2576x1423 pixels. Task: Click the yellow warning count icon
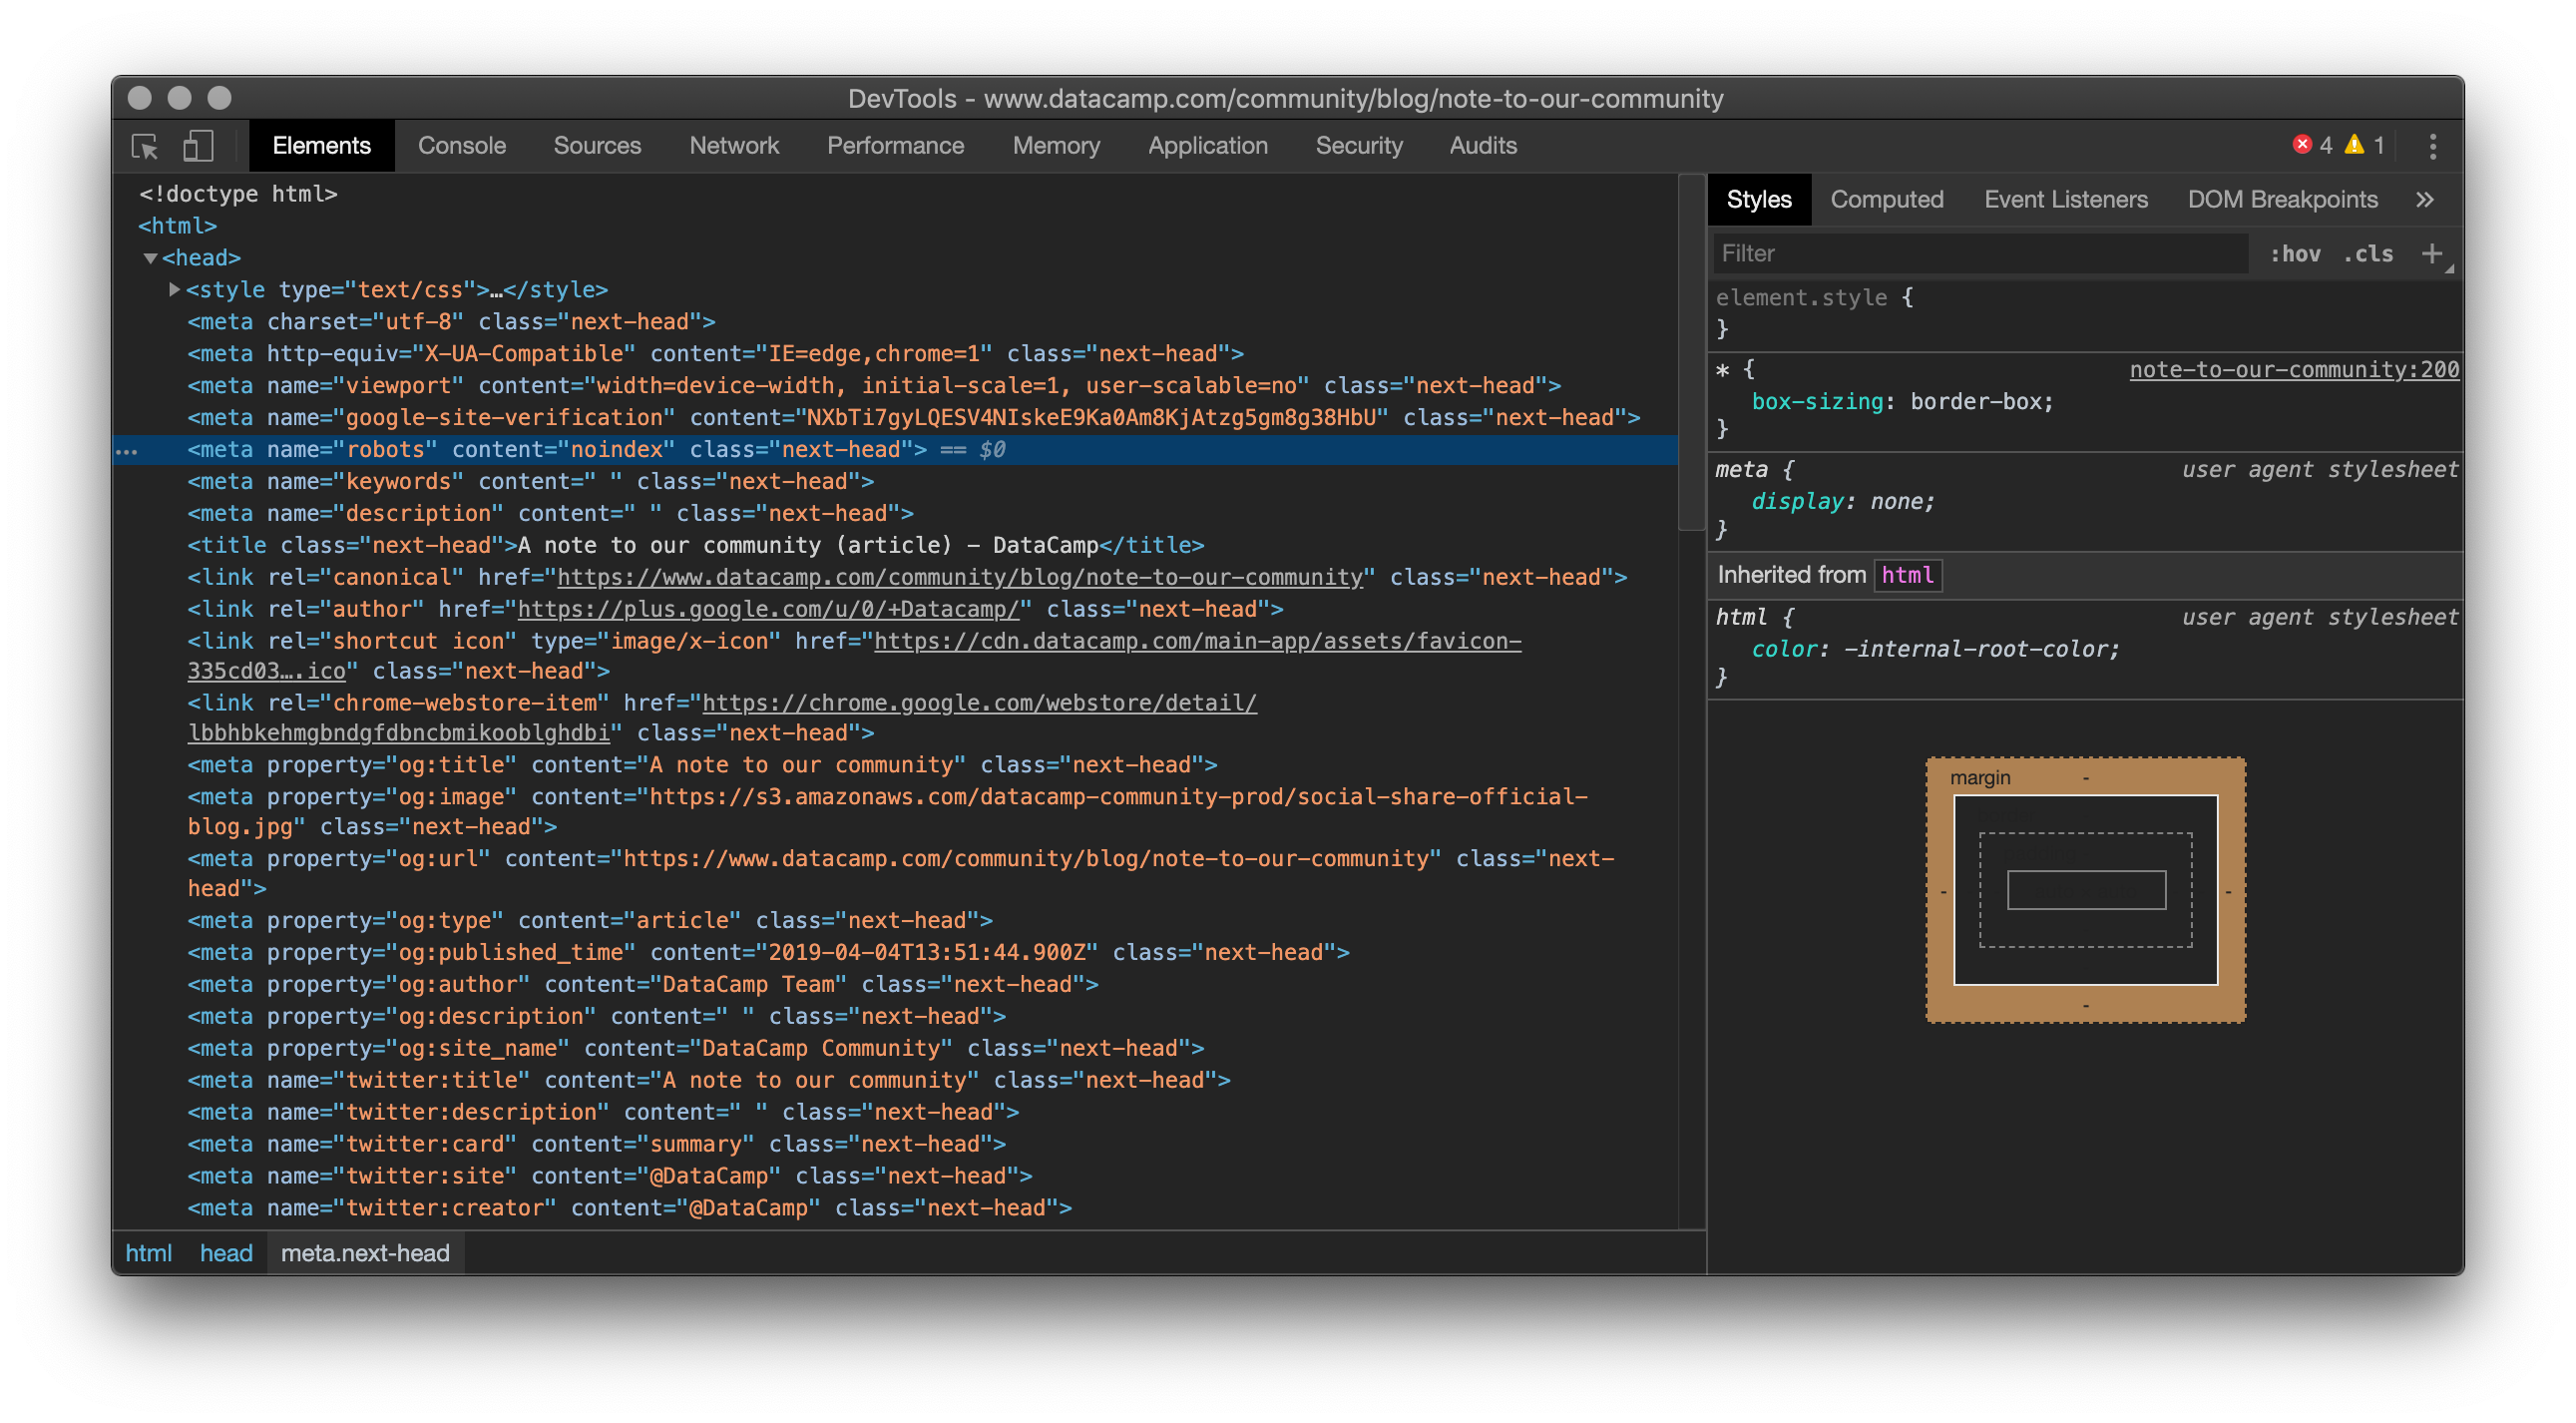[2355, 145]
